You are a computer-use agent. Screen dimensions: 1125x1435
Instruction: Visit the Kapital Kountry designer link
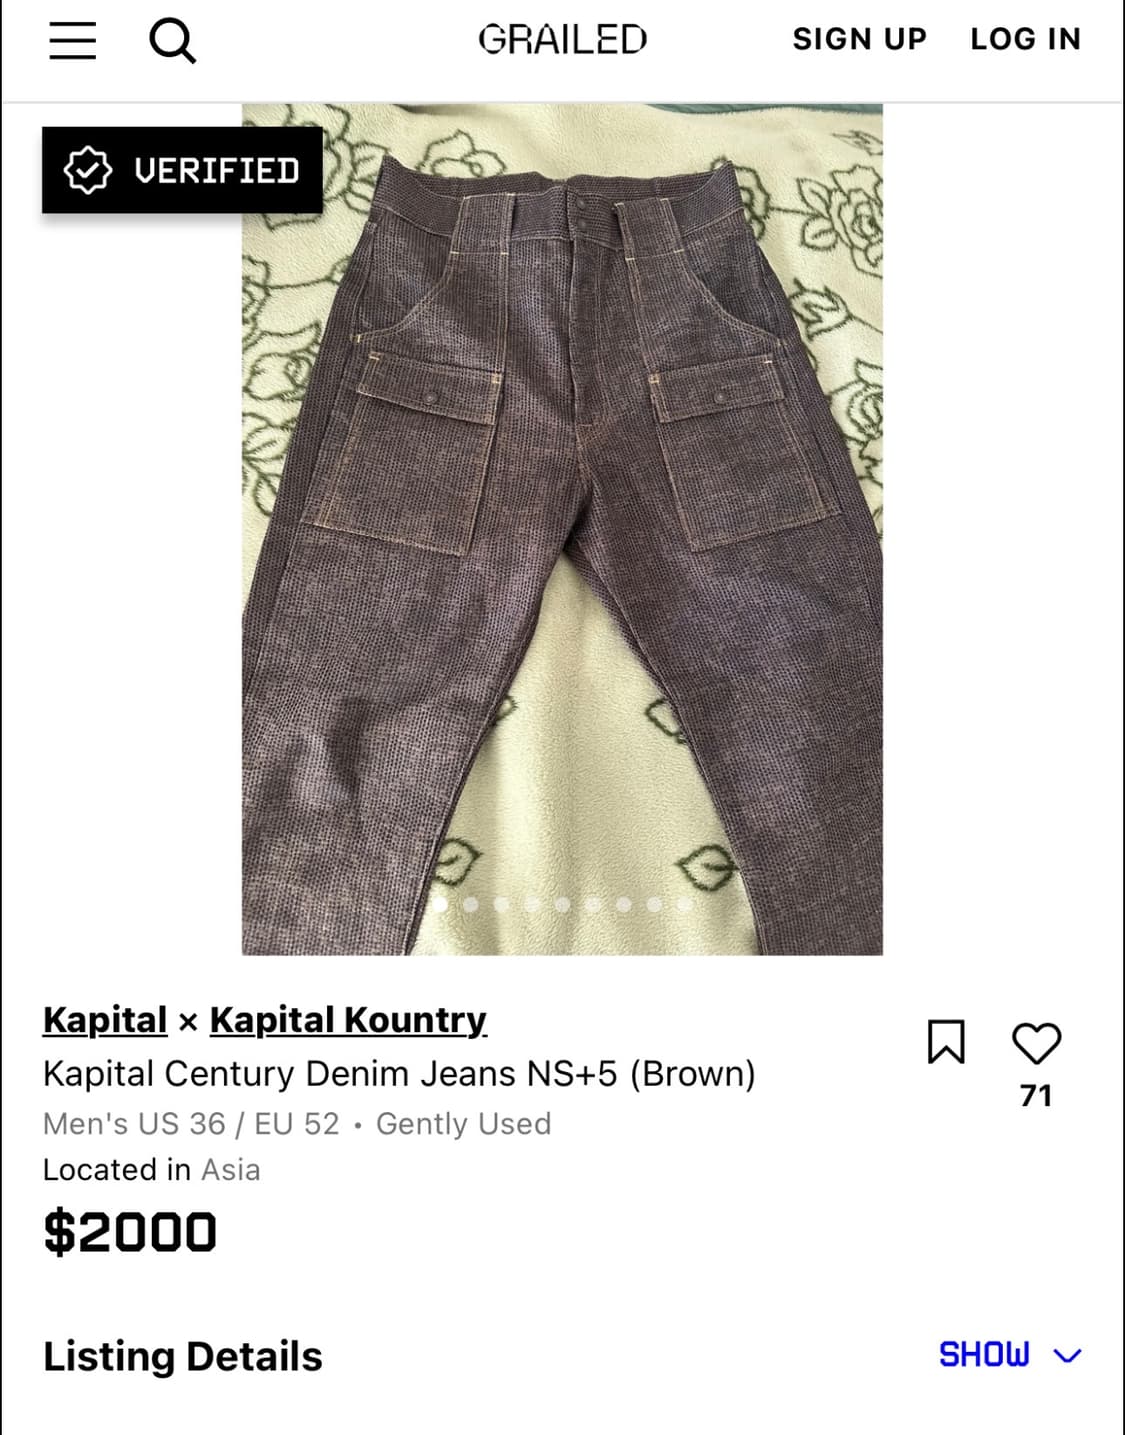348,1019
